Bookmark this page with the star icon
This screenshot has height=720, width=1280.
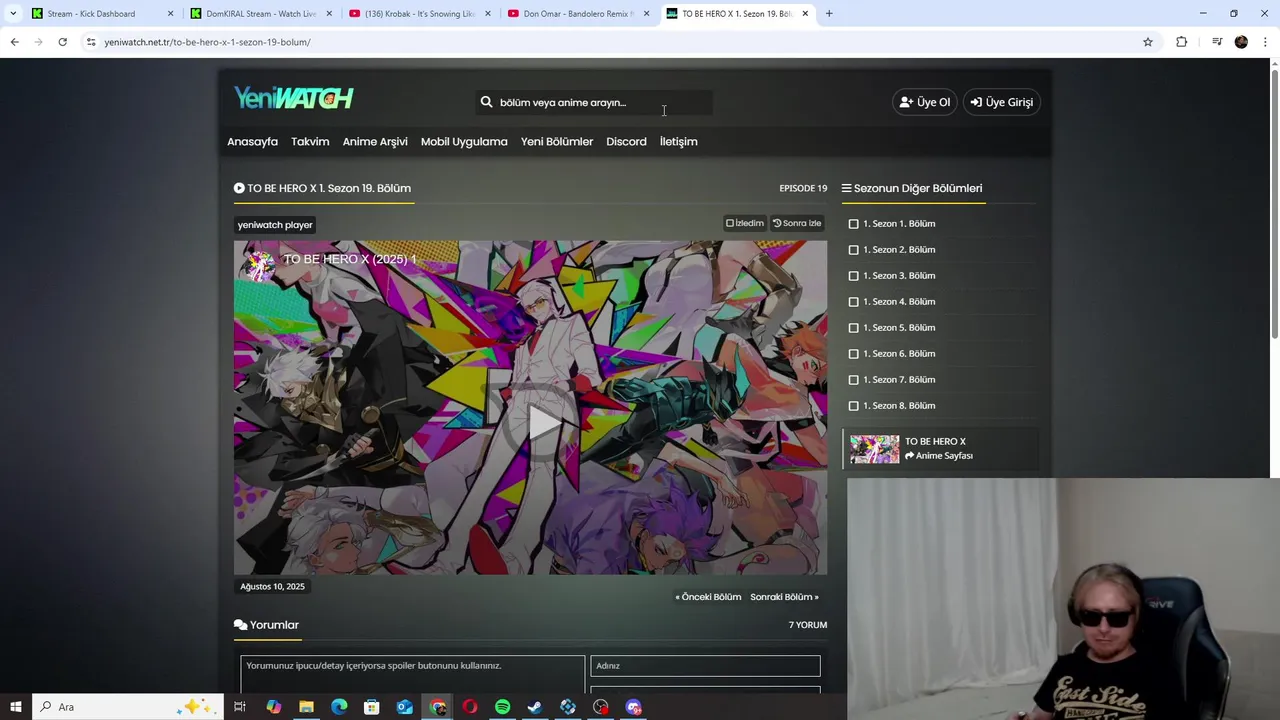point(1148,42)
